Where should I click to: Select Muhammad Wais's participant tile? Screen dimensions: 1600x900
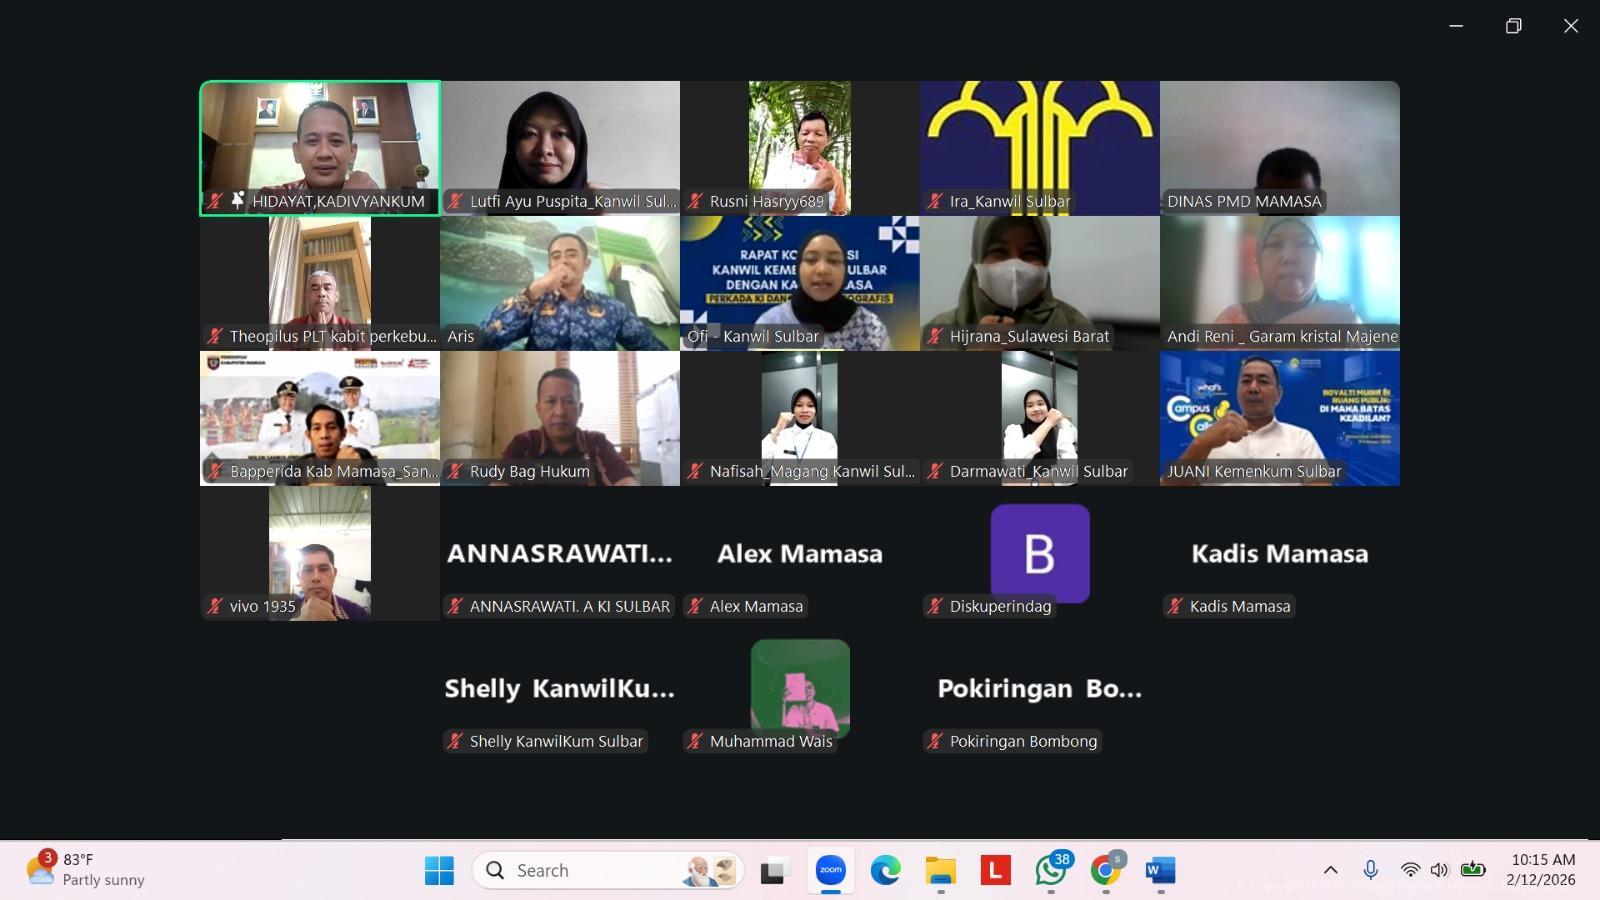point(800,688)
